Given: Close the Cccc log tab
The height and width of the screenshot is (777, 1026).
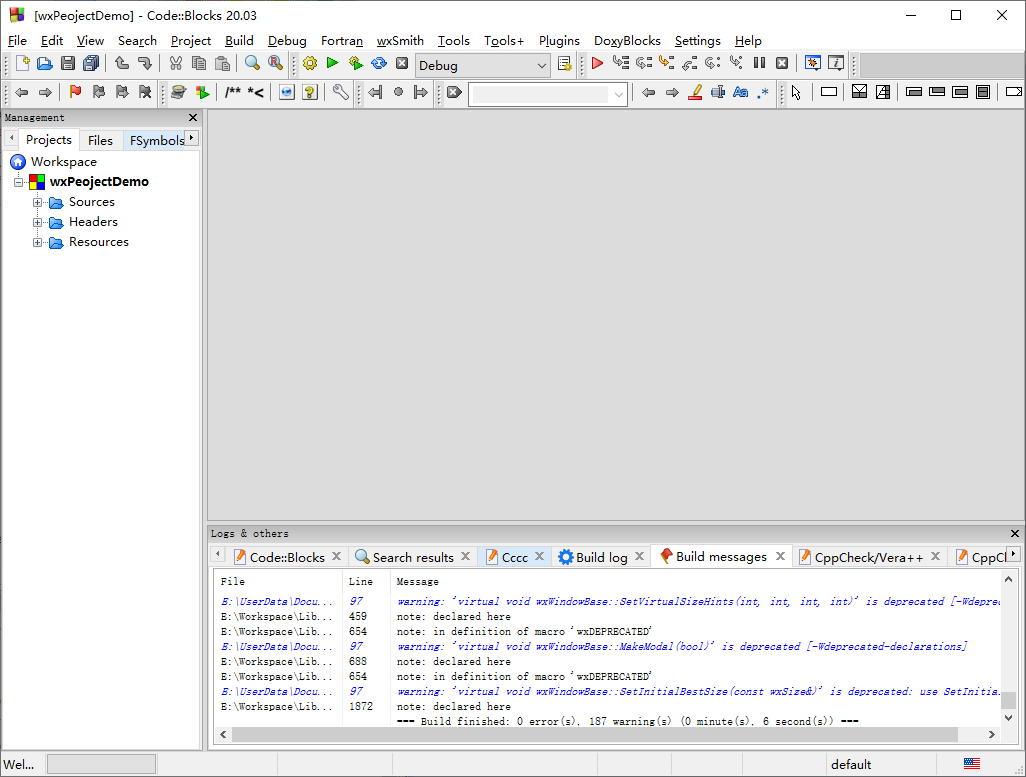Looking at the screenshot, I should click(x=539, y=556).
